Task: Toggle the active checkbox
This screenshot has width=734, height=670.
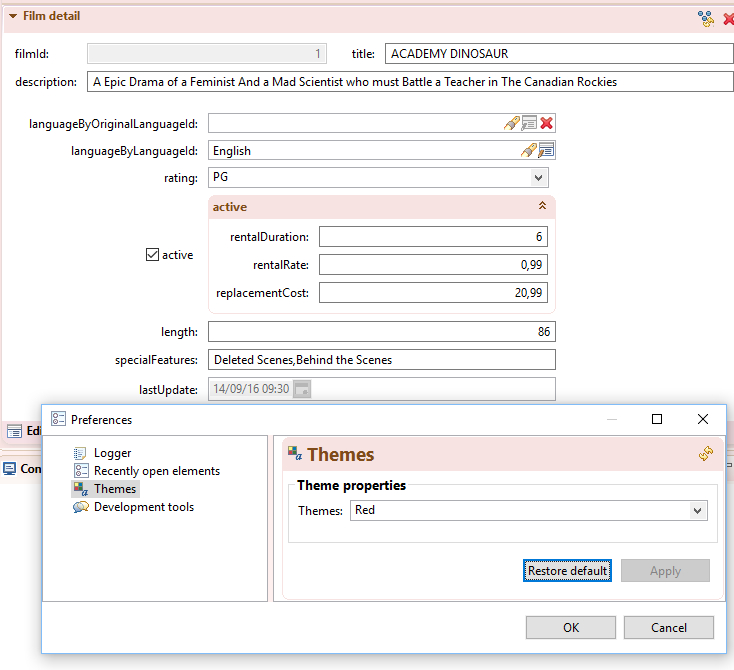Action: click(153, 255)
